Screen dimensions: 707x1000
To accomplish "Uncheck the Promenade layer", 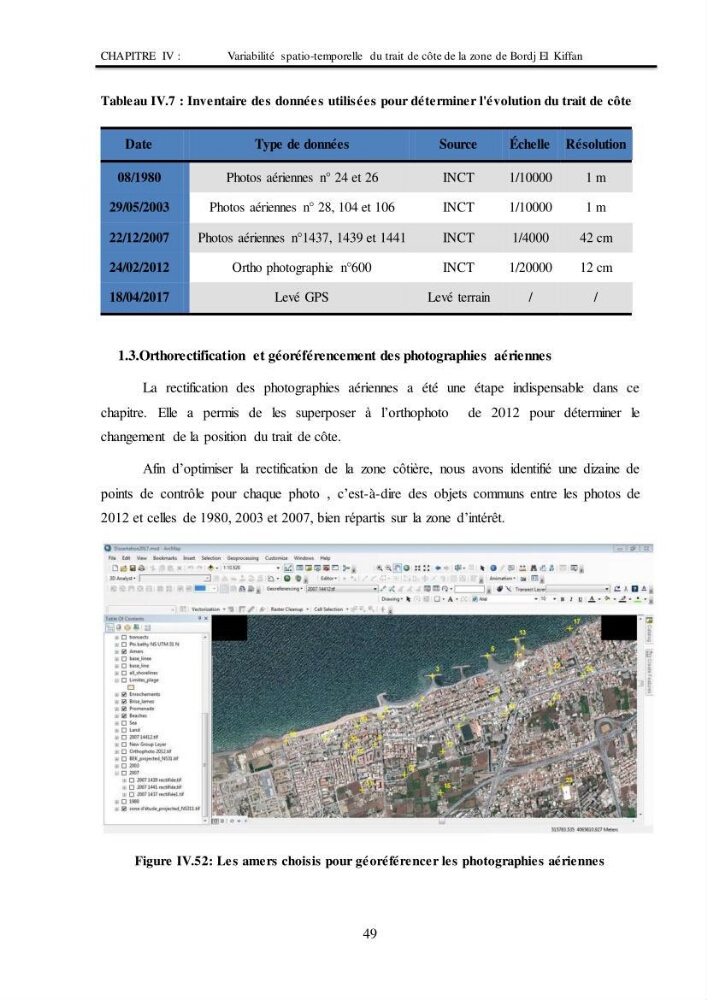I will tap(124, 709).
